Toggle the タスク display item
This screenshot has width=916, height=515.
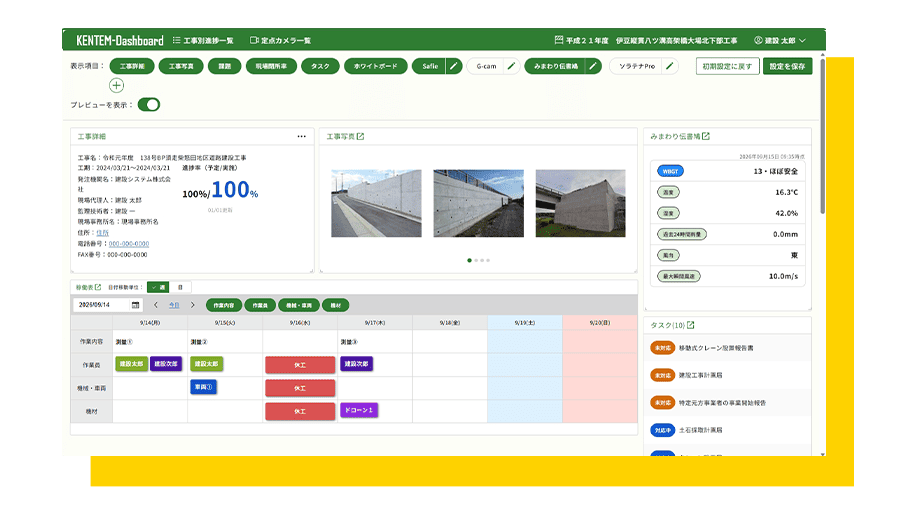click(x=320, y=66)
